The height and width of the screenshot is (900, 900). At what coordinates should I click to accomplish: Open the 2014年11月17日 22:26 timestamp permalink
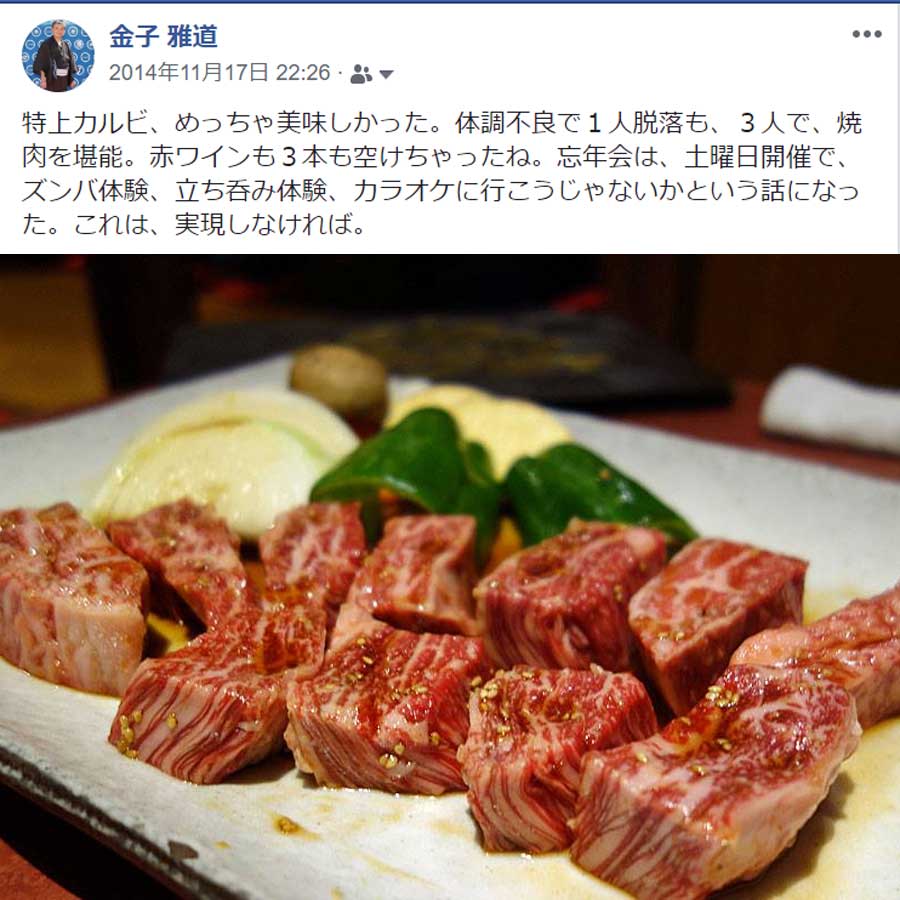(219, 73)
